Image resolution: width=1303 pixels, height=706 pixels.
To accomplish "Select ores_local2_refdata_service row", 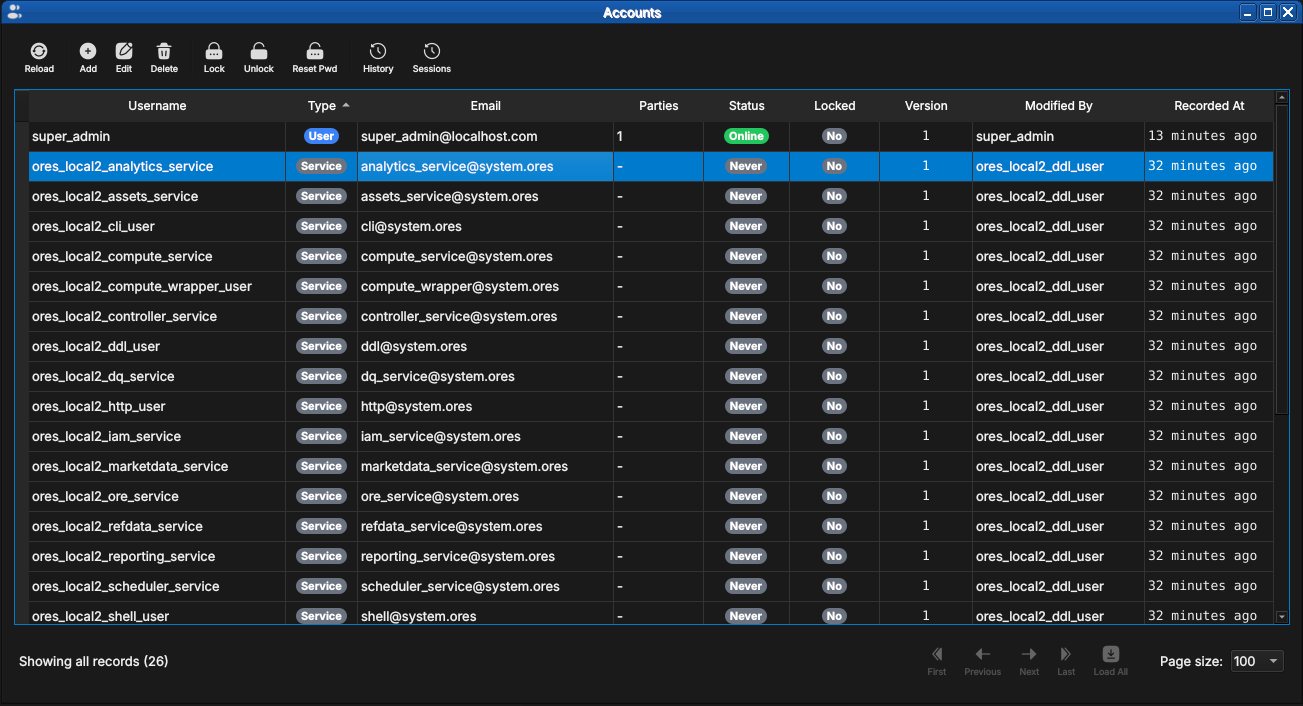I will coord(651,526).
